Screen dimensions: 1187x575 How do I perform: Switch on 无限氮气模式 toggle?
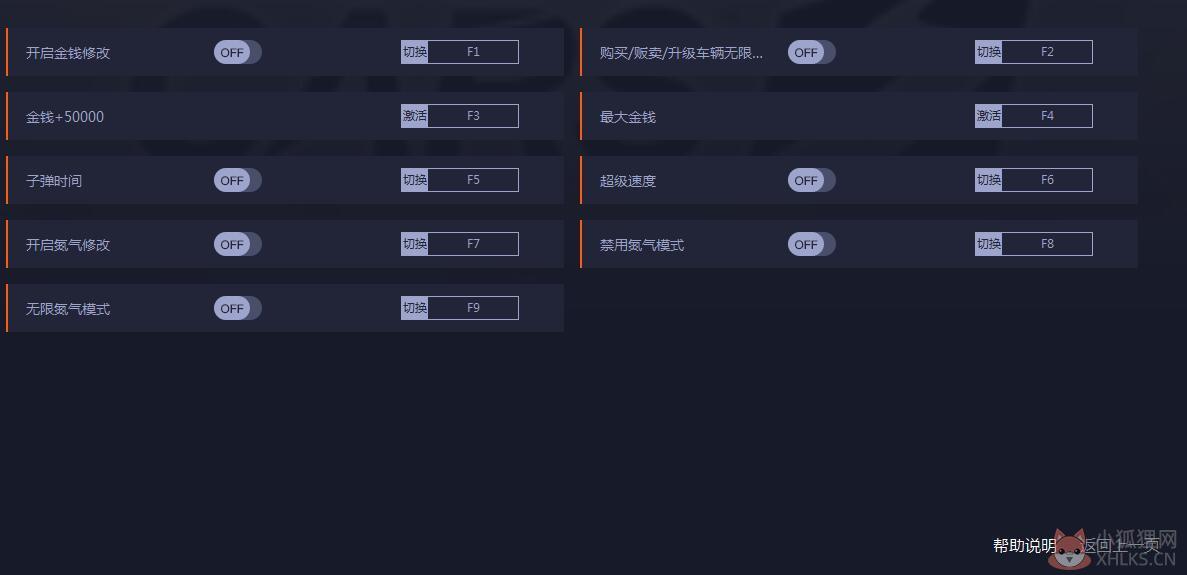238,308
